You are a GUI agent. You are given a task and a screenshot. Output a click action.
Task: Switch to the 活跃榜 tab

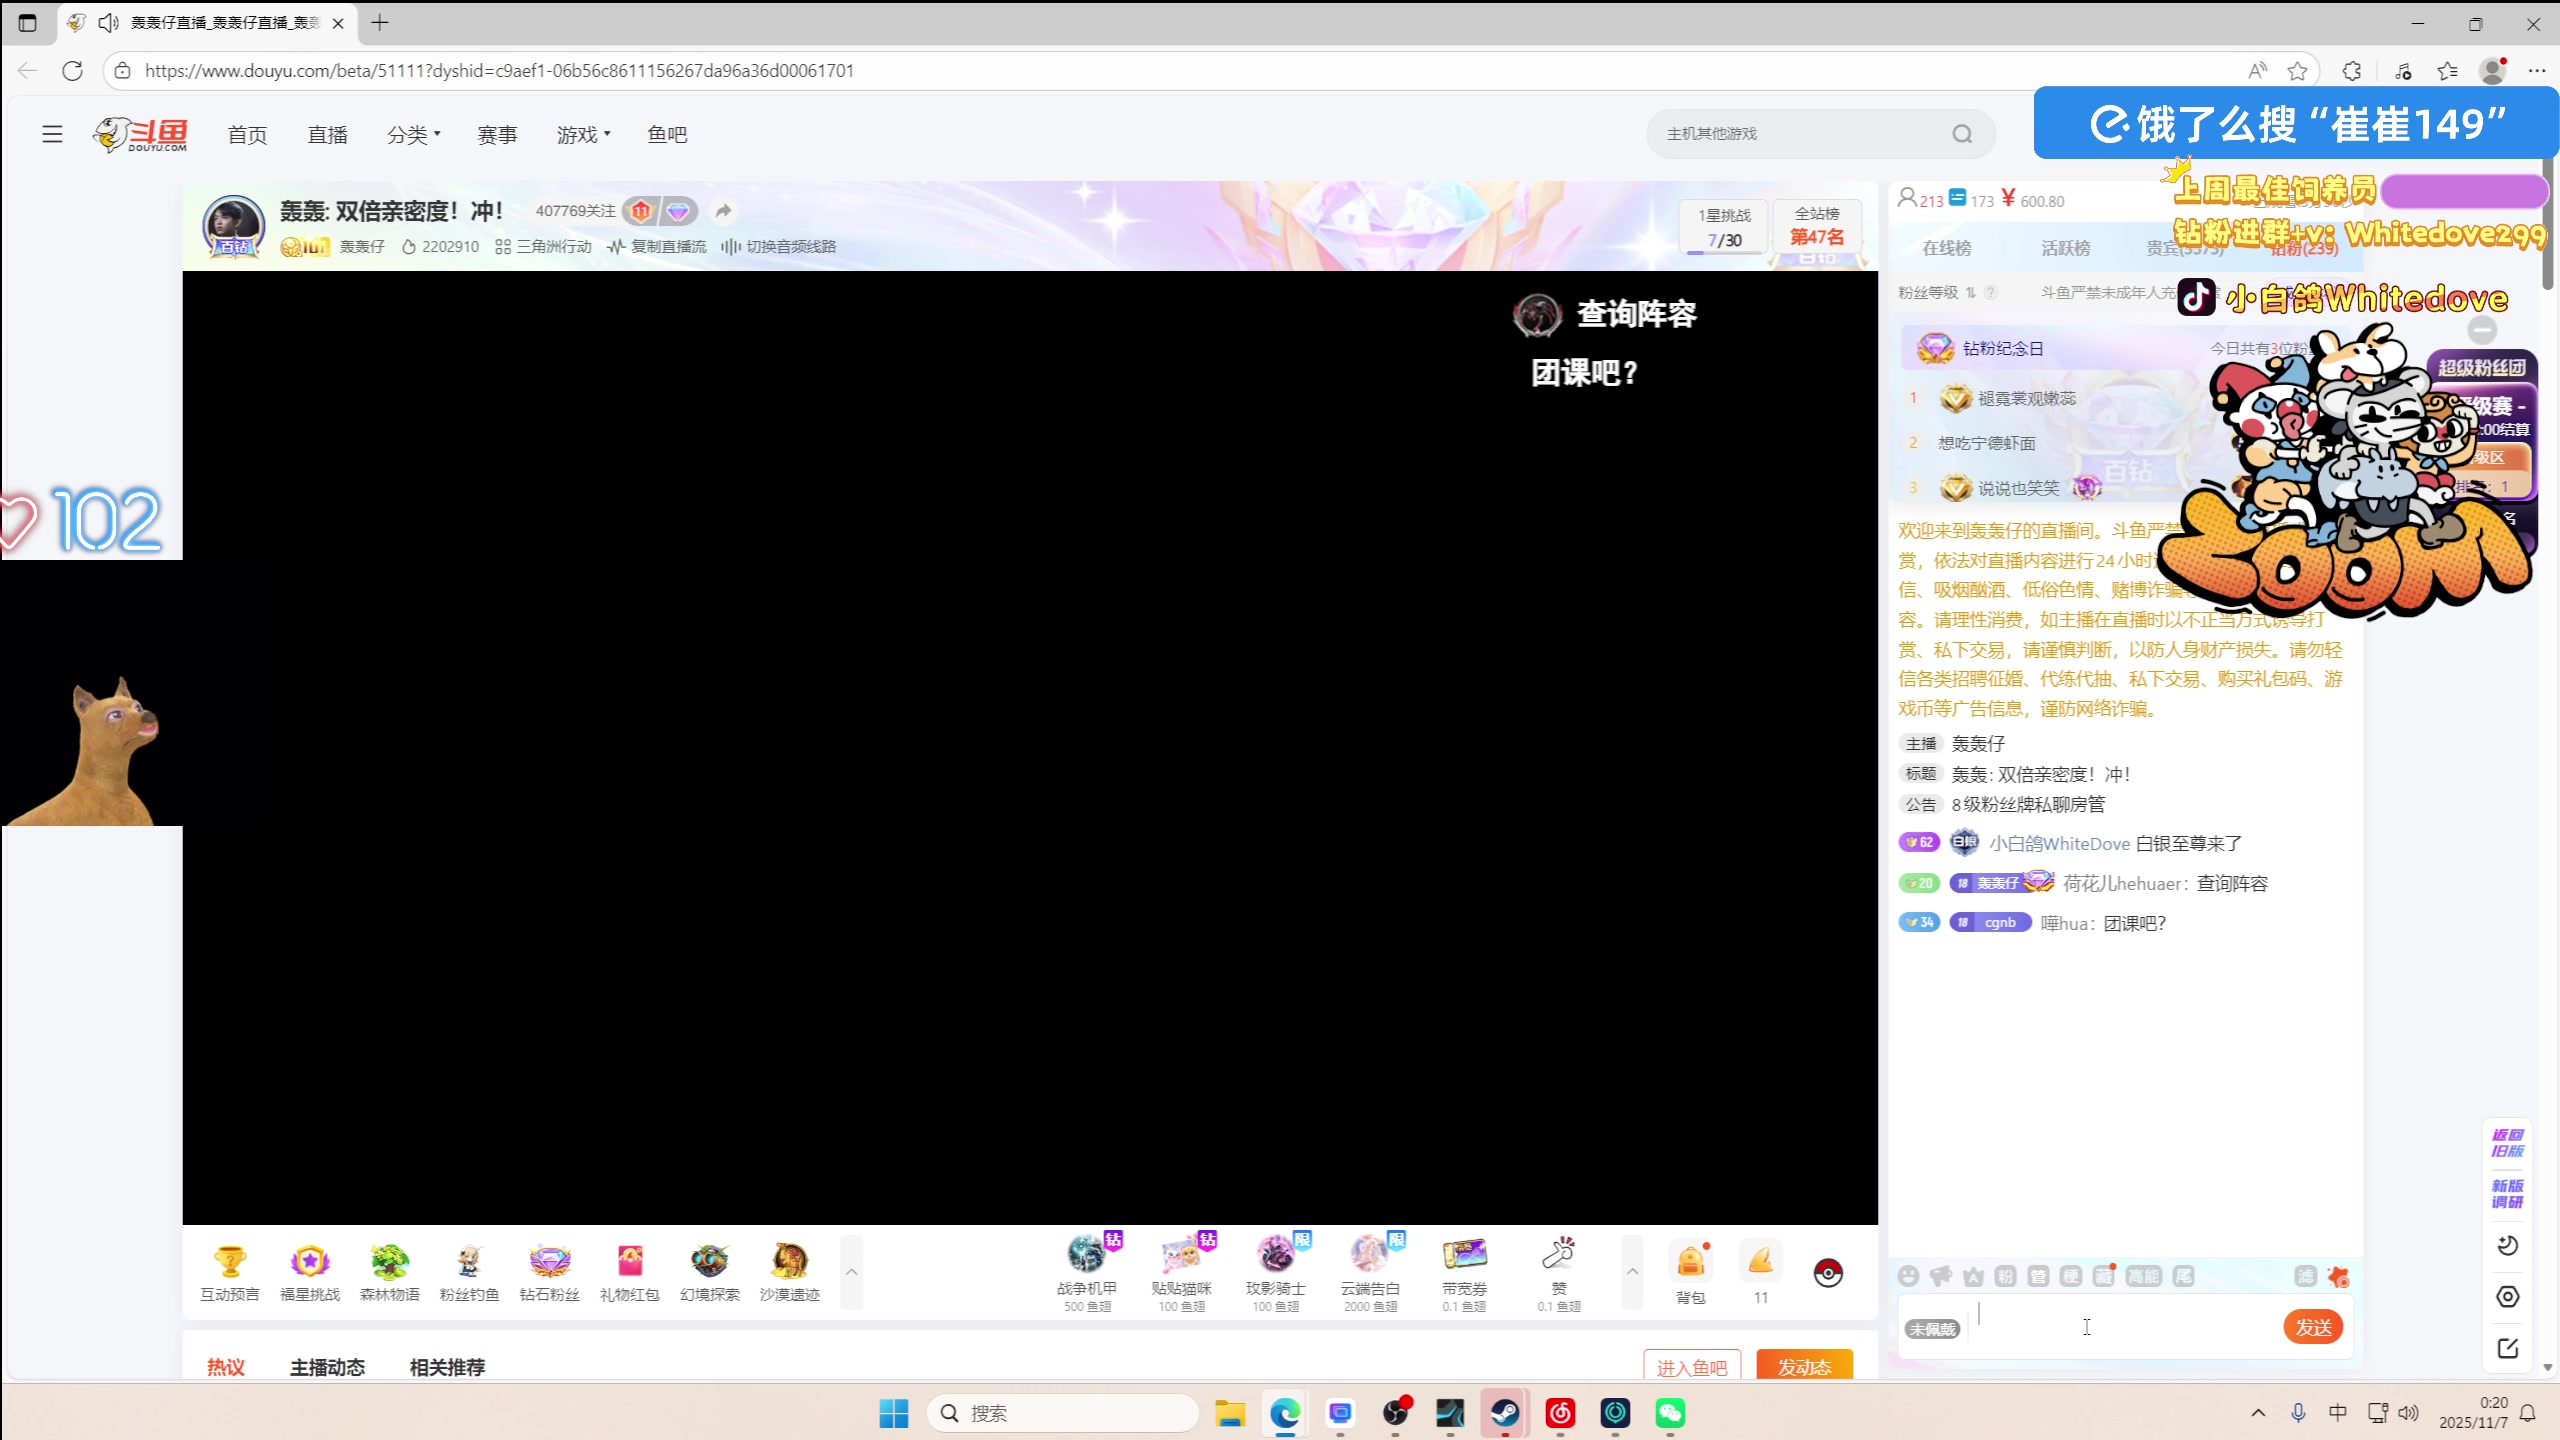click(x=2066, y=248)
